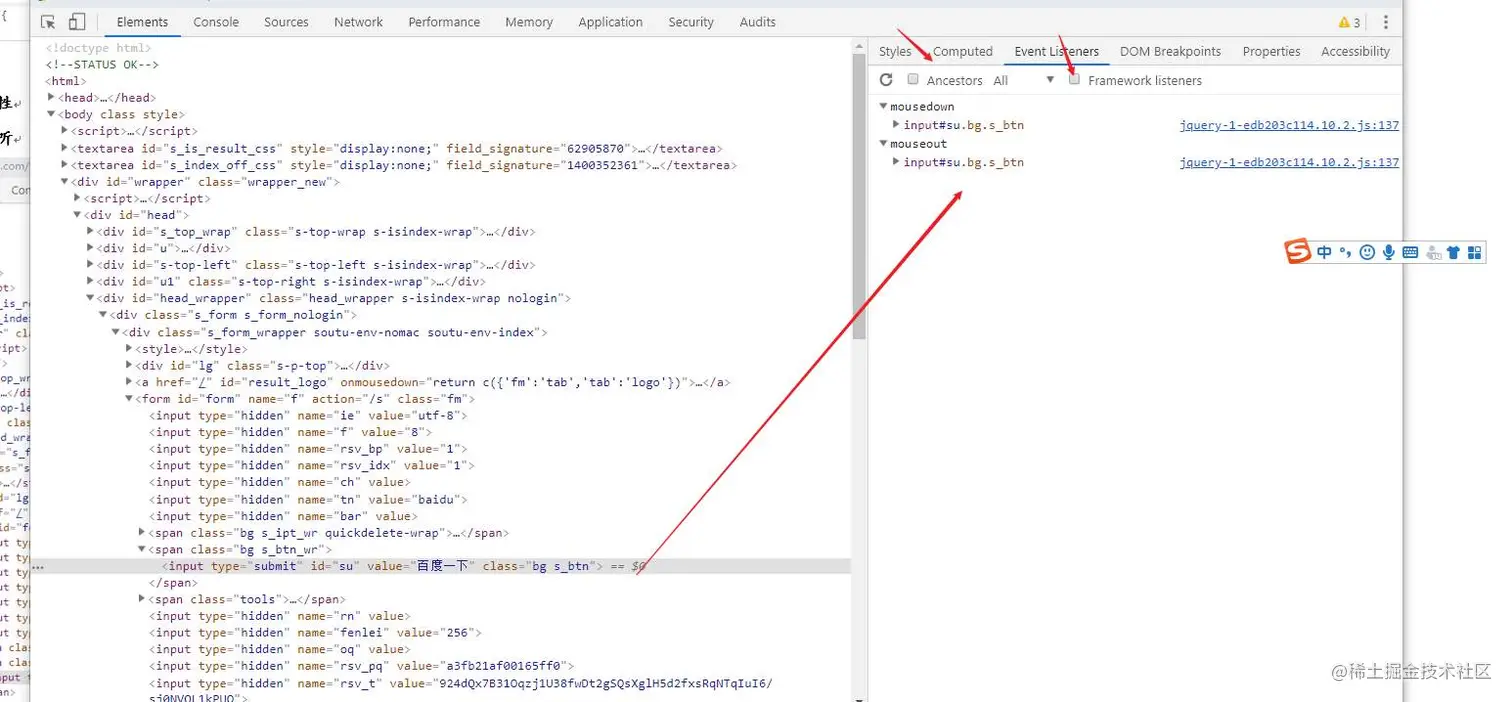
Task: Open the Performance tab
Action: click(444, 22)
